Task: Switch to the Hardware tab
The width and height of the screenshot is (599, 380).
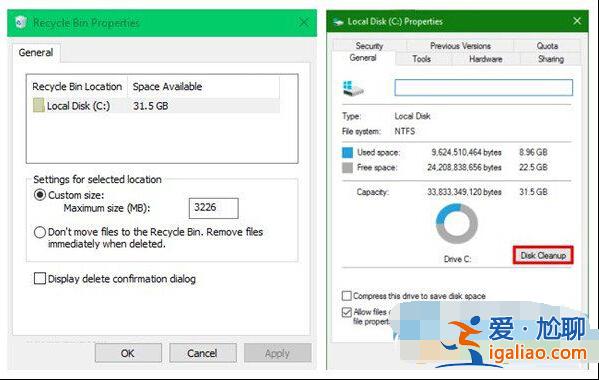Action: point(486,59)
